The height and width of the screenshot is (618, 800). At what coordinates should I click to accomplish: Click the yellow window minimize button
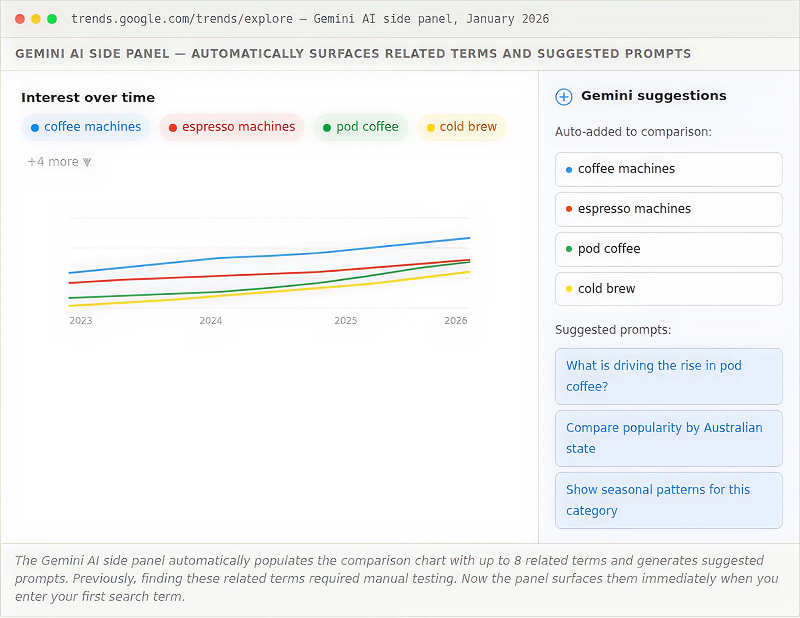pos(36,19)
